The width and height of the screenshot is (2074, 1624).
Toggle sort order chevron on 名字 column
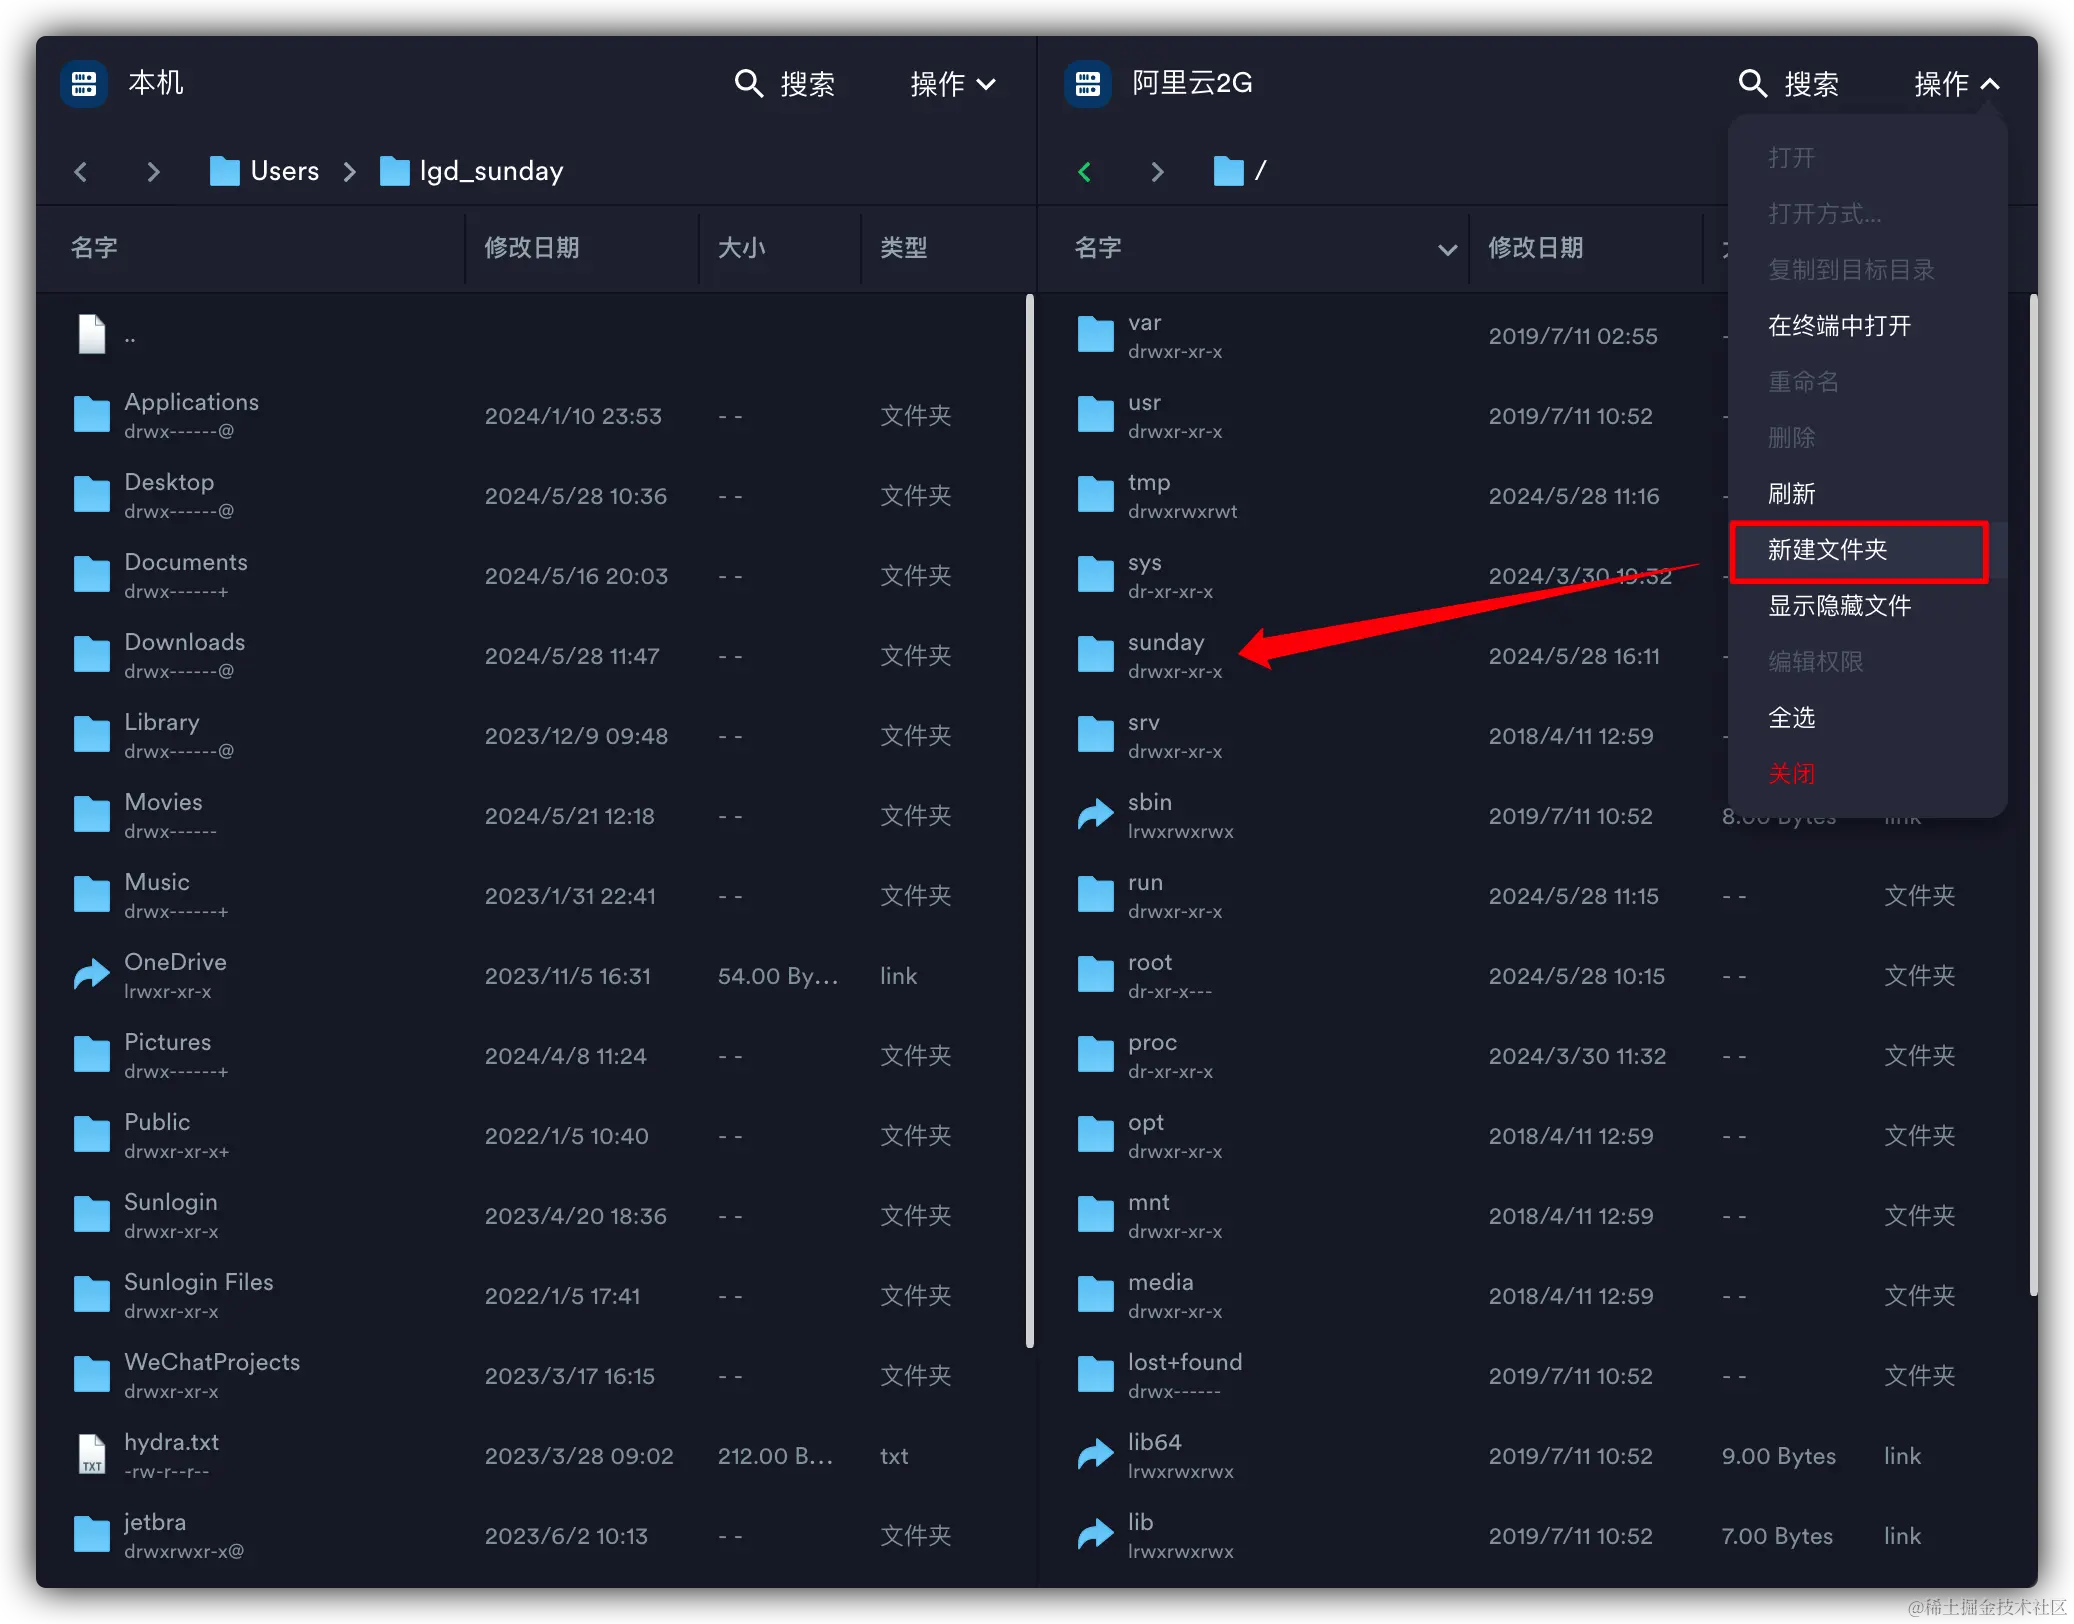pos(1446,249)
